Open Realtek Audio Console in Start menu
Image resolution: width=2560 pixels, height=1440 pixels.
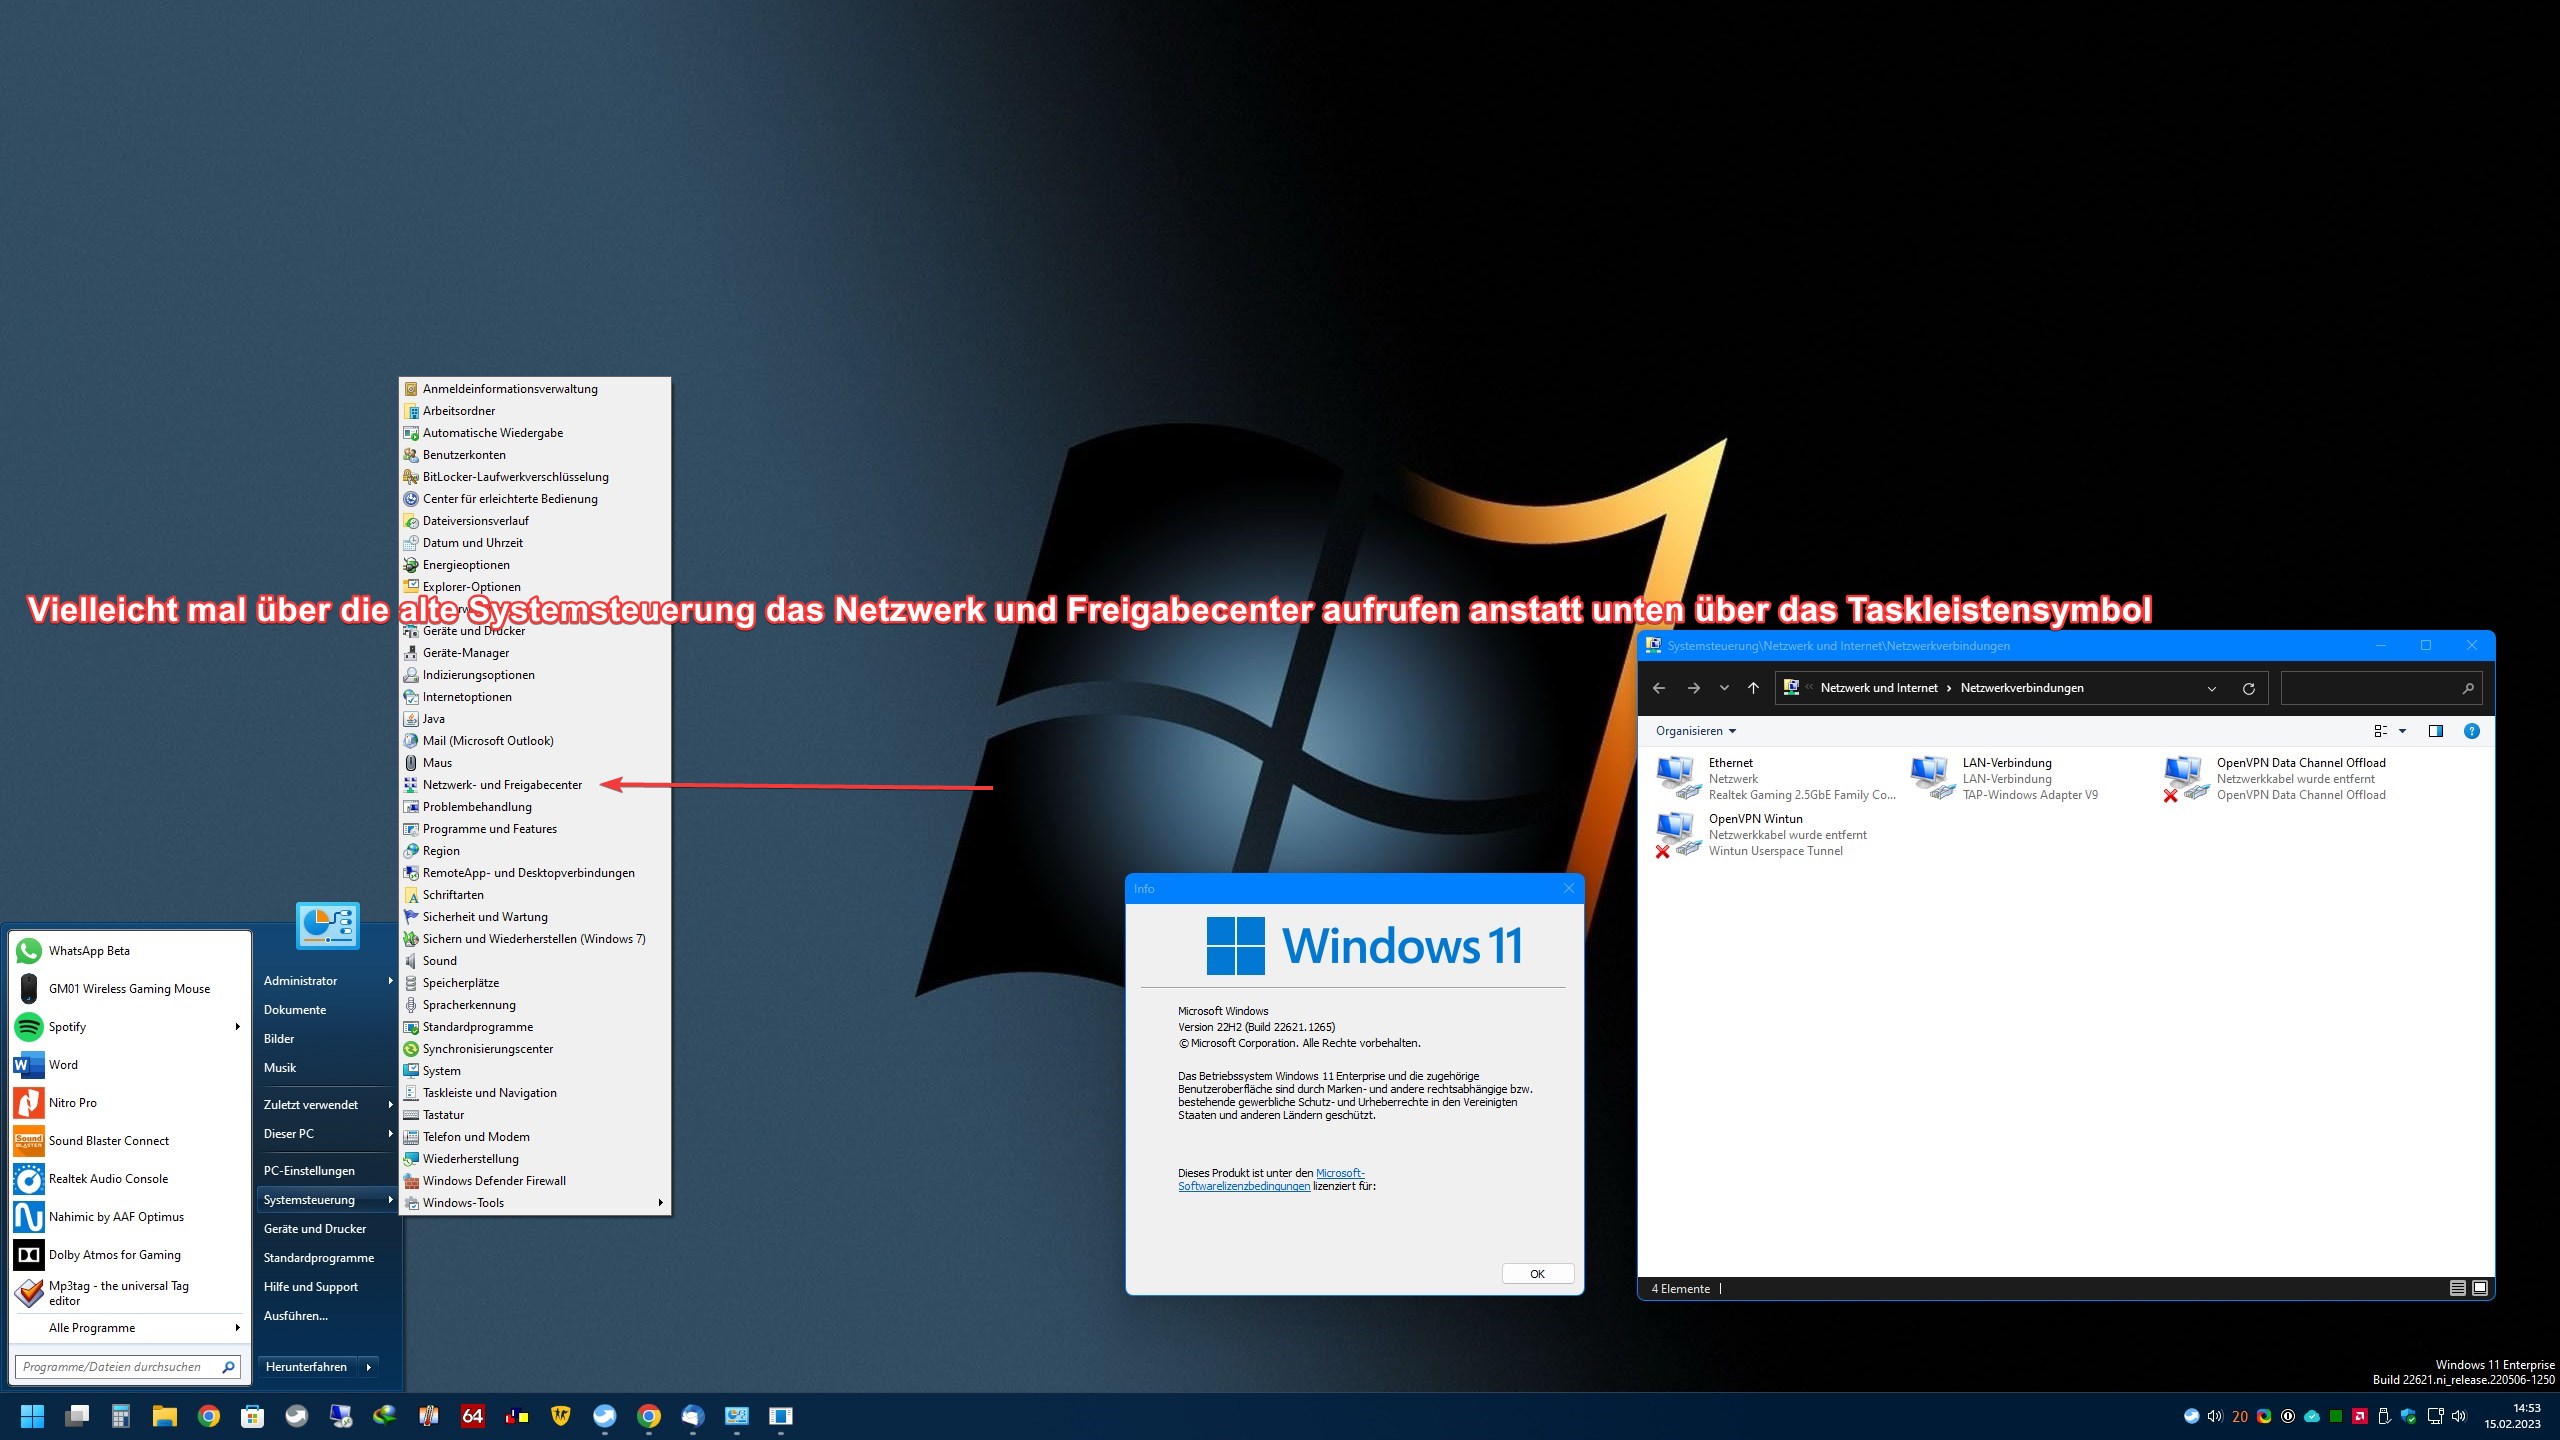tap(128, 1179)
